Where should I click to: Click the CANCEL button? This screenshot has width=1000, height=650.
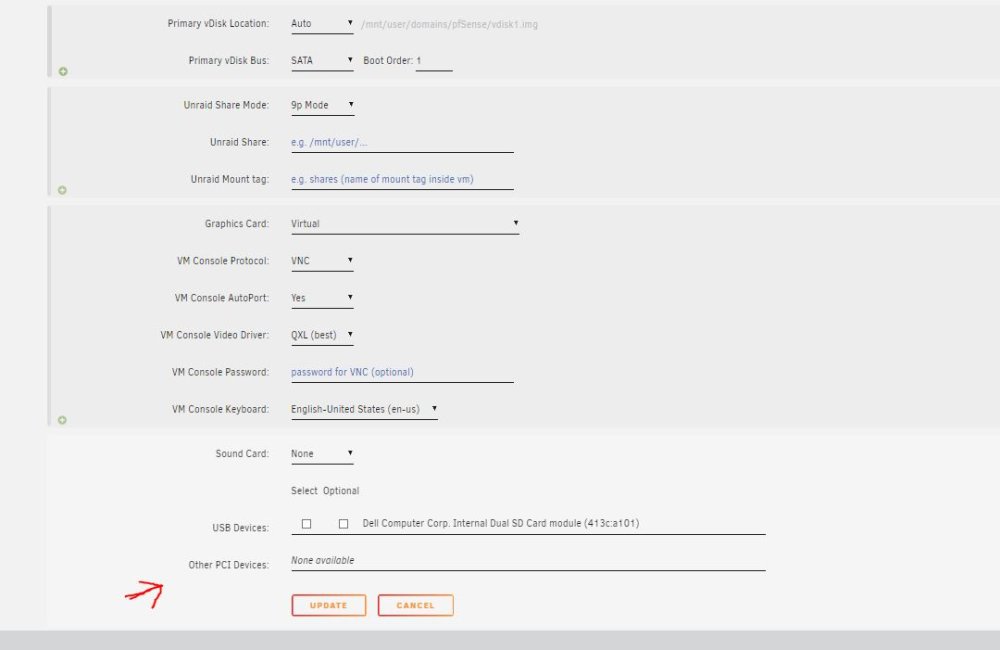coord(416,605)
